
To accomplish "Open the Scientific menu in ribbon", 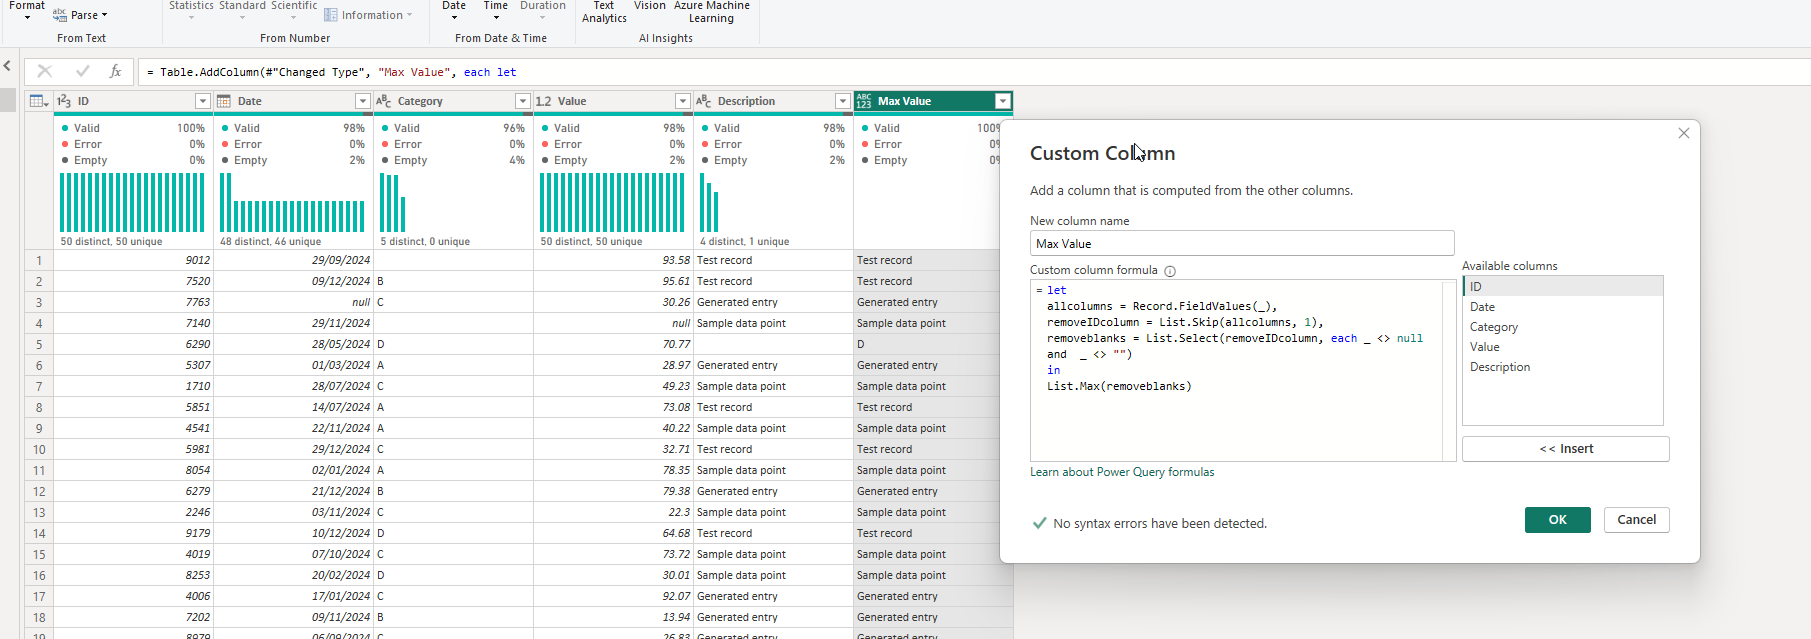I will (x=294, y=9).
